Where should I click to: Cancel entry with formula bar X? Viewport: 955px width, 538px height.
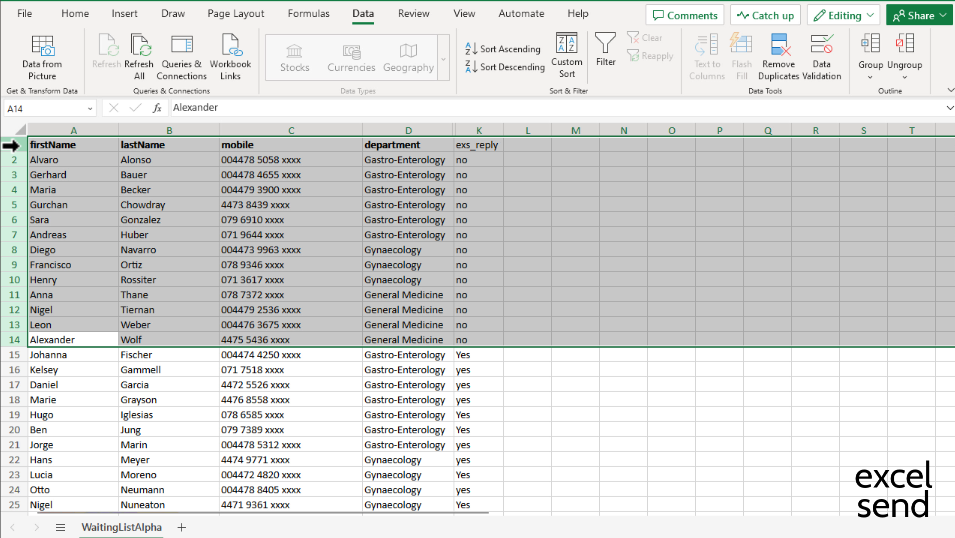[x=113, y=108]
